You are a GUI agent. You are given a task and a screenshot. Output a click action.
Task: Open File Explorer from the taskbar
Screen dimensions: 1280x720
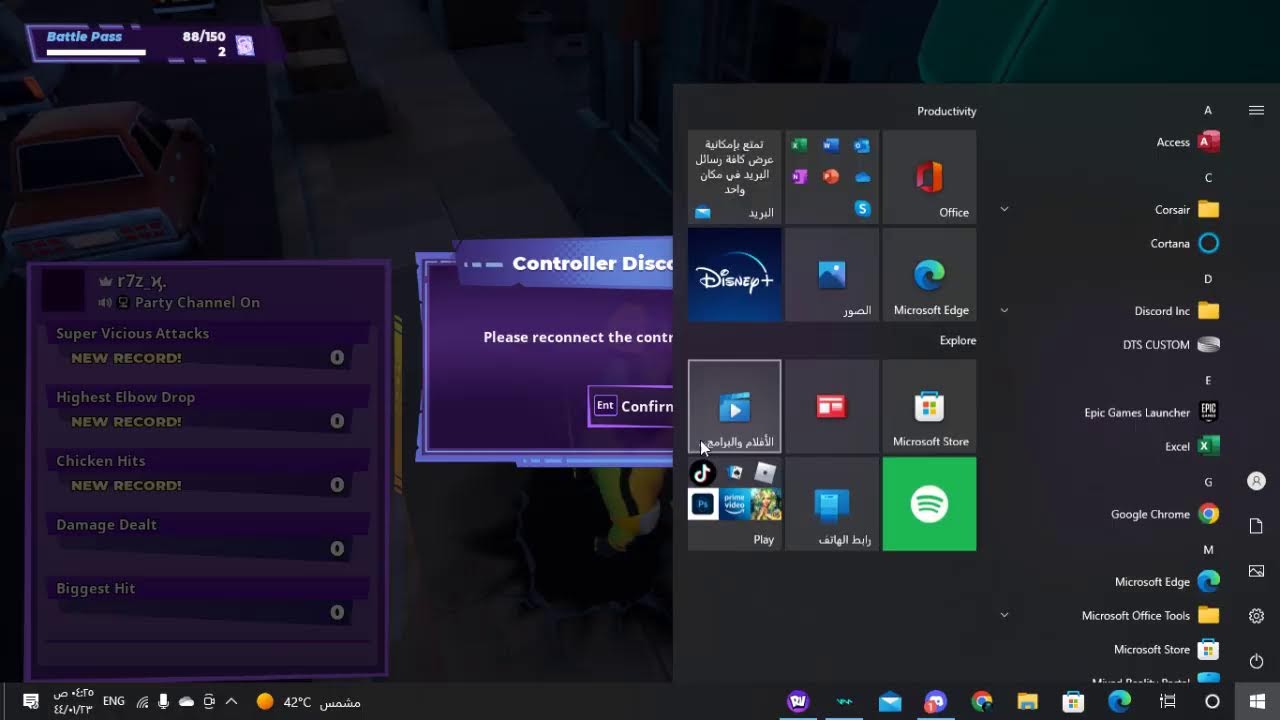pos(1027,701)
